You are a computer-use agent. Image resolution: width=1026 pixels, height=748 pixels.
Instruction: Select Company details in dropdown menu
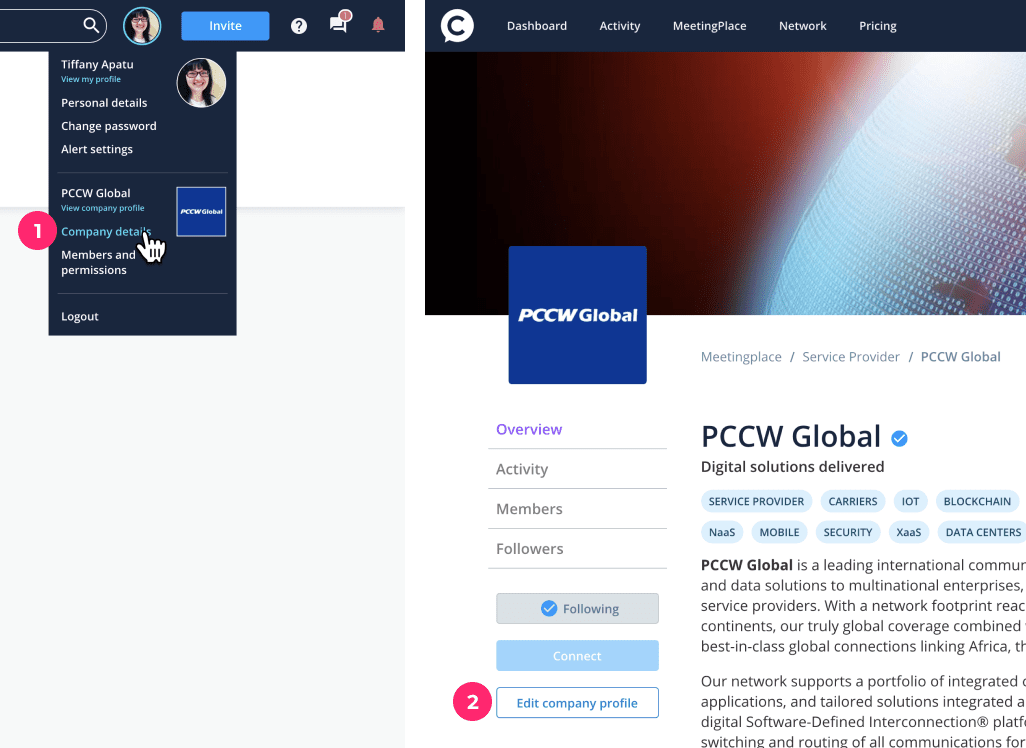pyautogui.click(x=105, y=232)
